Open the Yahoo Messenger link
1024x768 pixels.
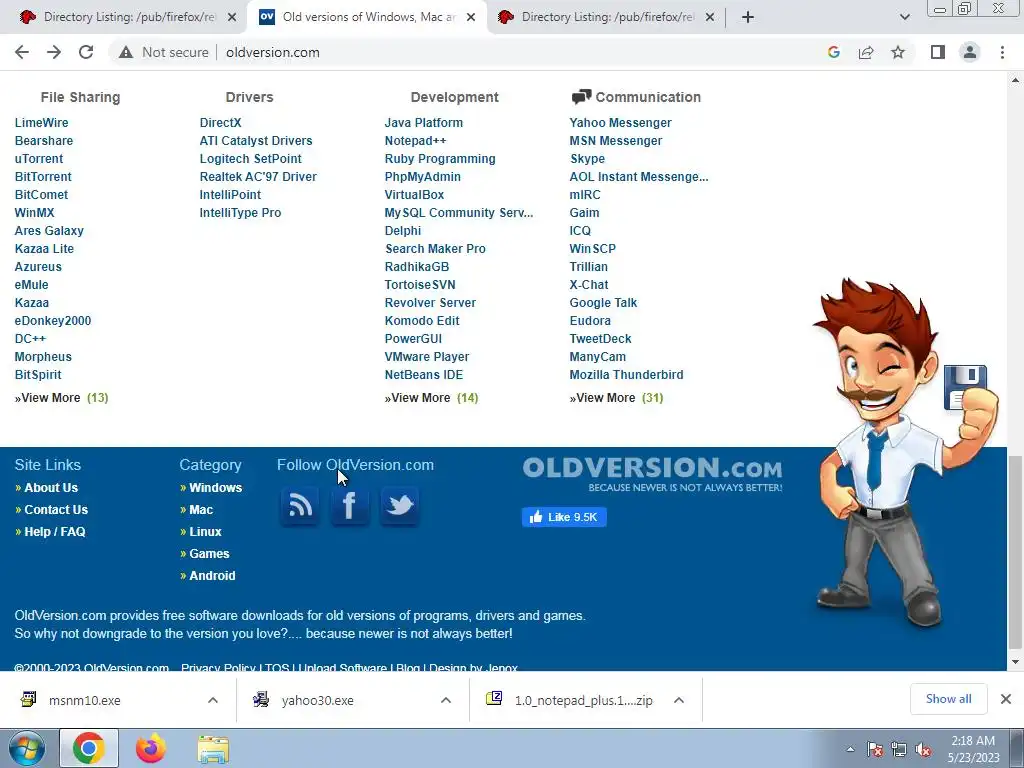[x=620, y=123]
